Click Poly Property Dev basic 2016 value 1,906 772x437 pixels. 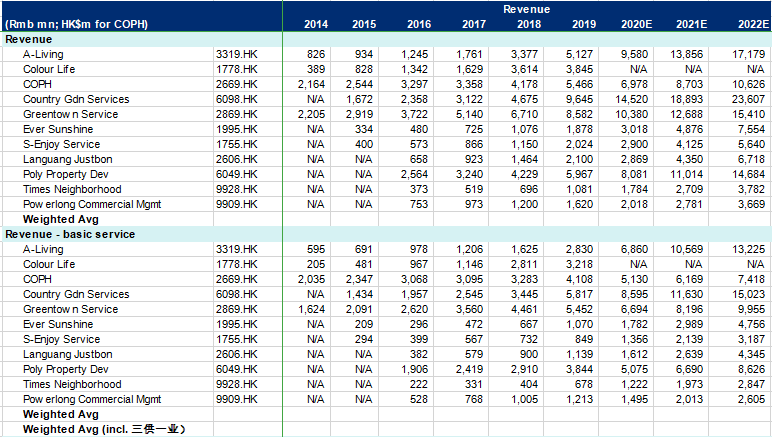pyautogui.click(x=414, y=370)
